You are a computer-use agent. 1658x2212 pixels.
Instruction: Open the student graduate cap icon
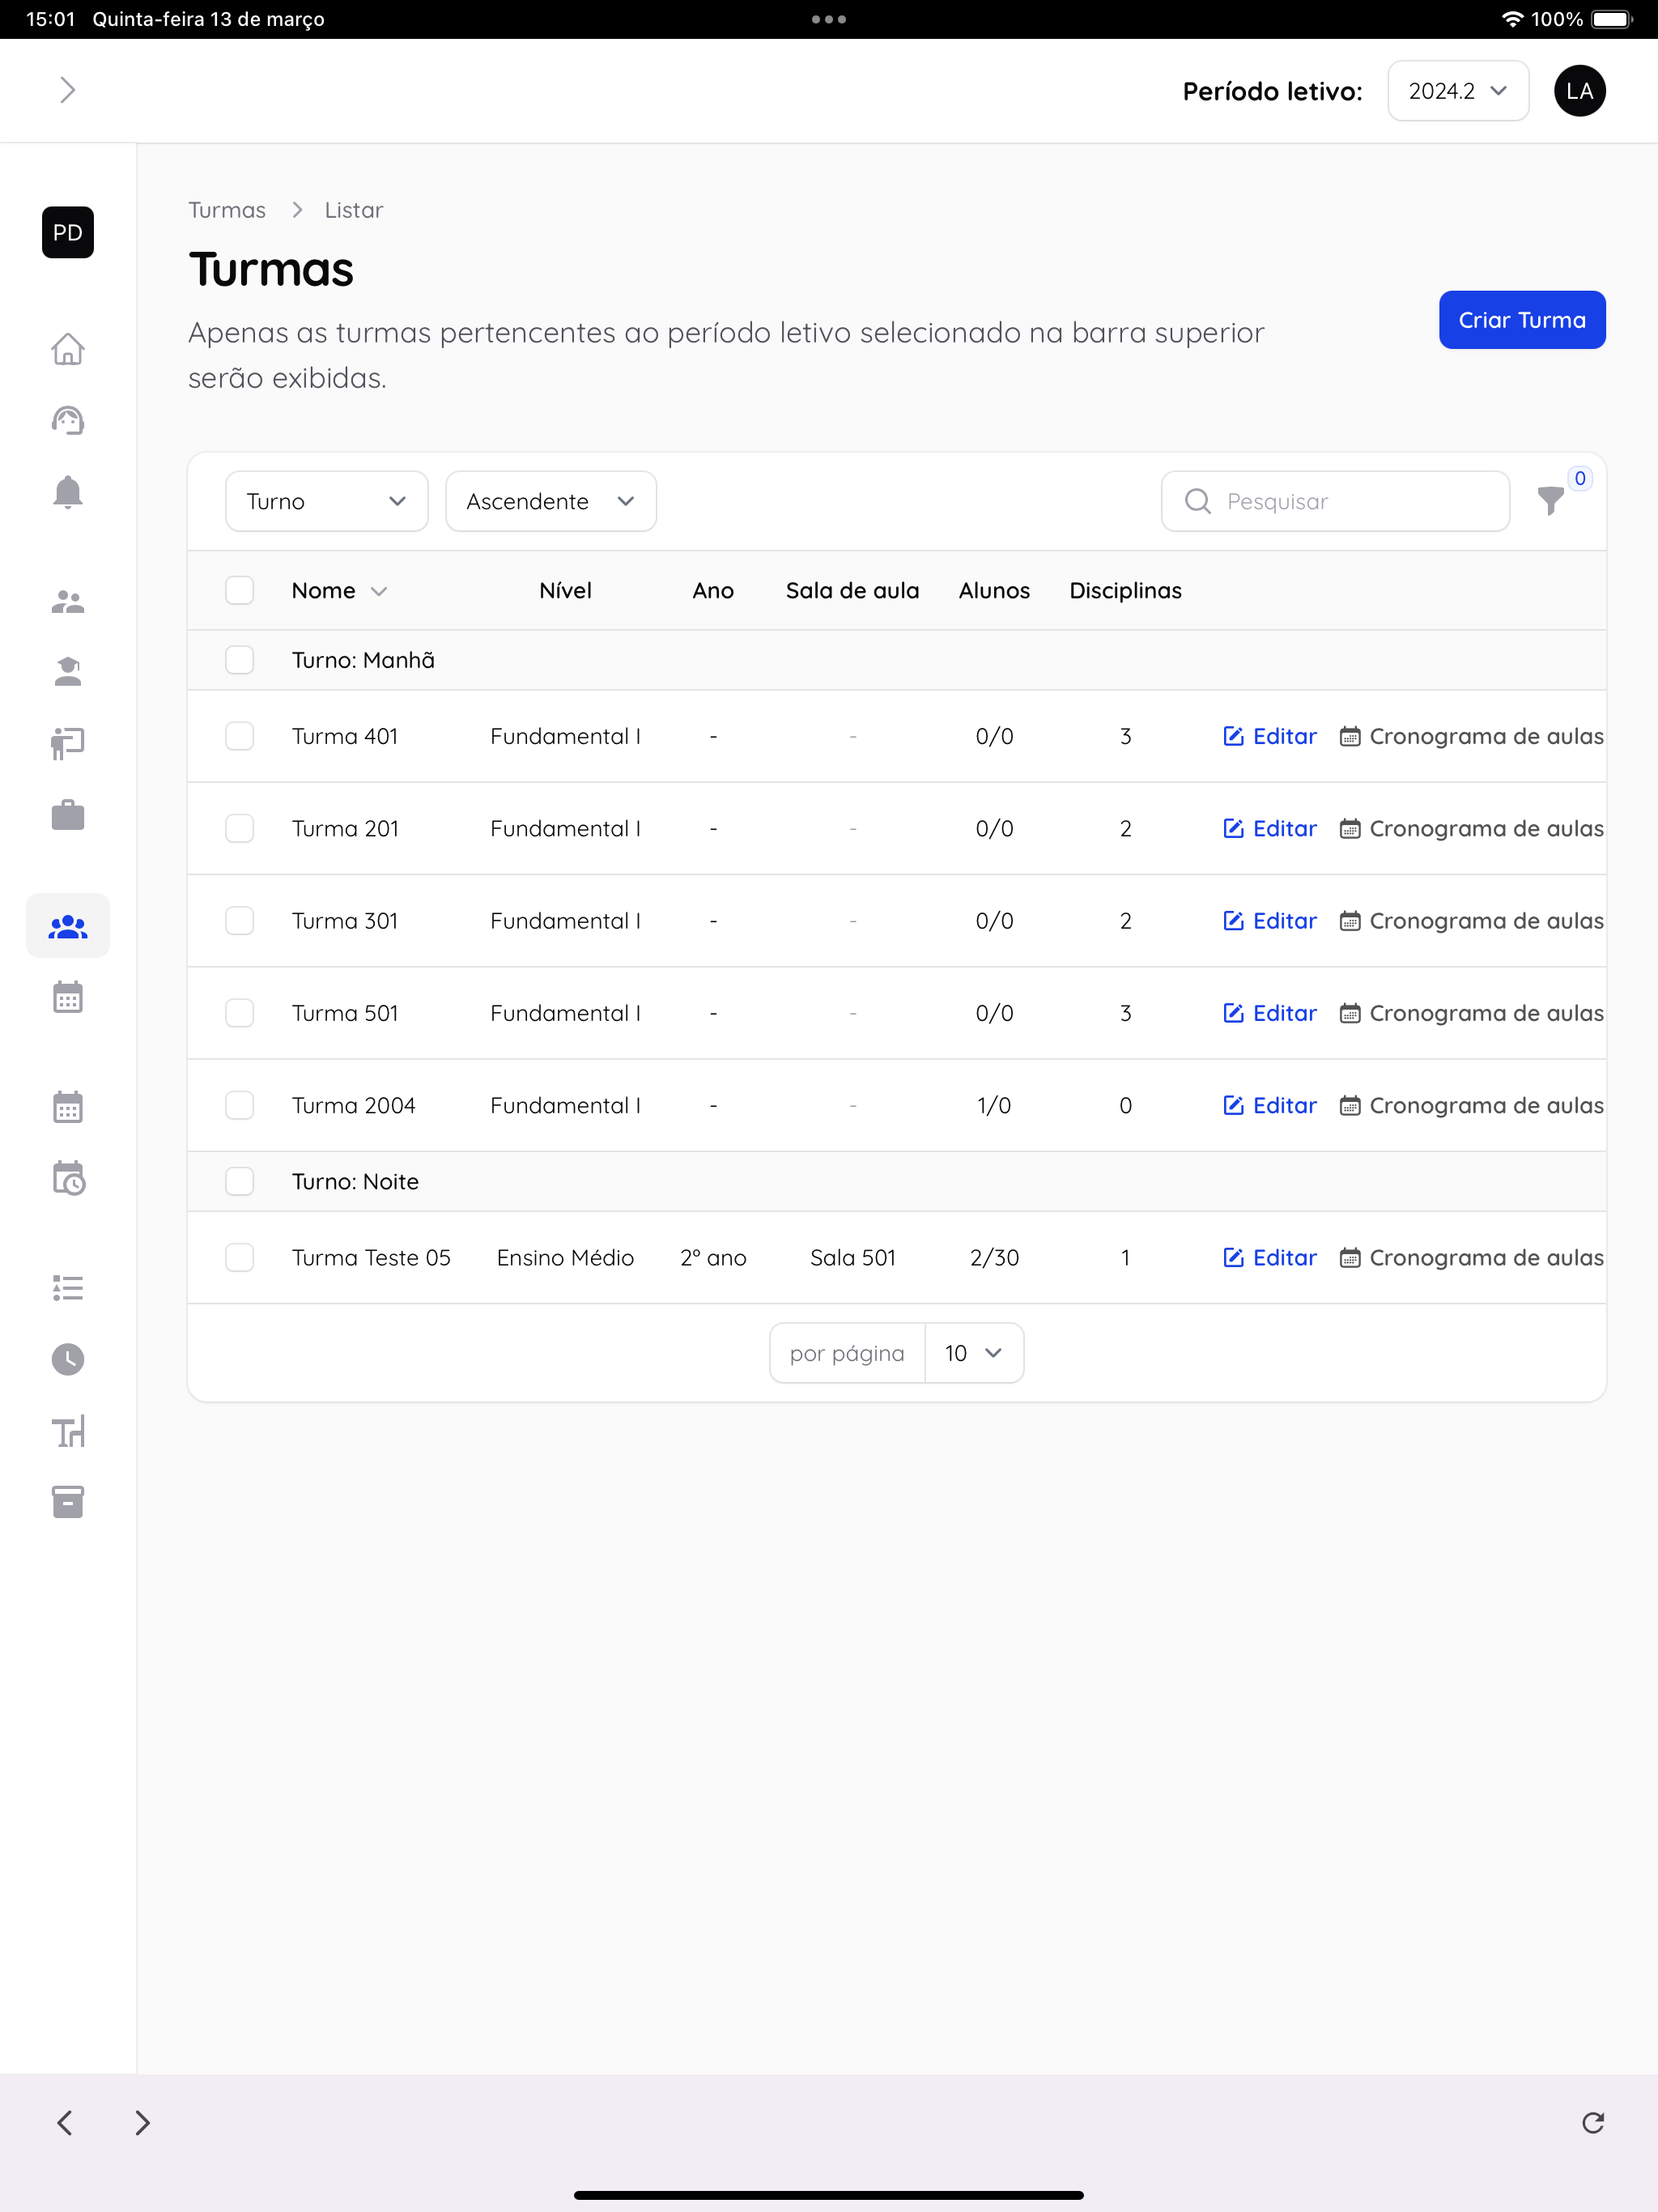click(x=68, y=672)
